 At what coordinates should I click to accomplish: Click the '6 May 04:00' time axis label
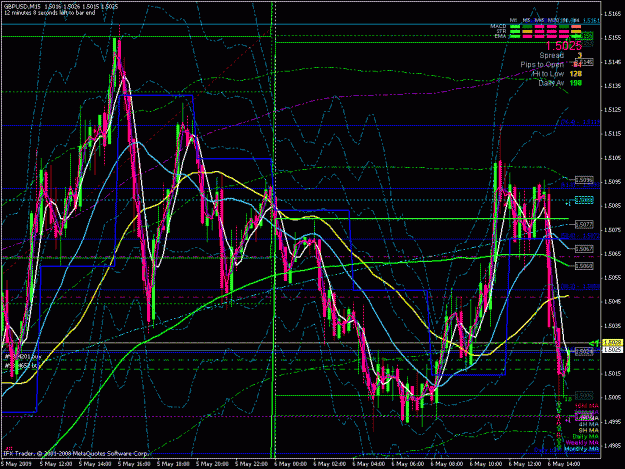tap(369, 464)
